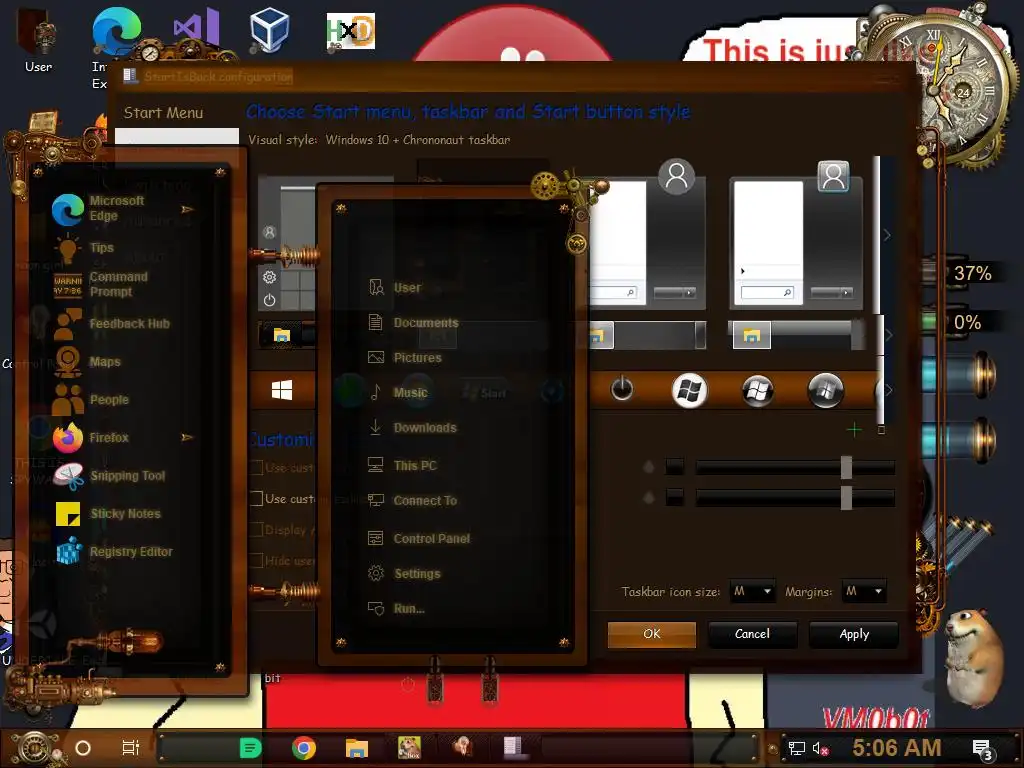
Task: Open Cortana circle on the taskbar
Action: [83, 748]
